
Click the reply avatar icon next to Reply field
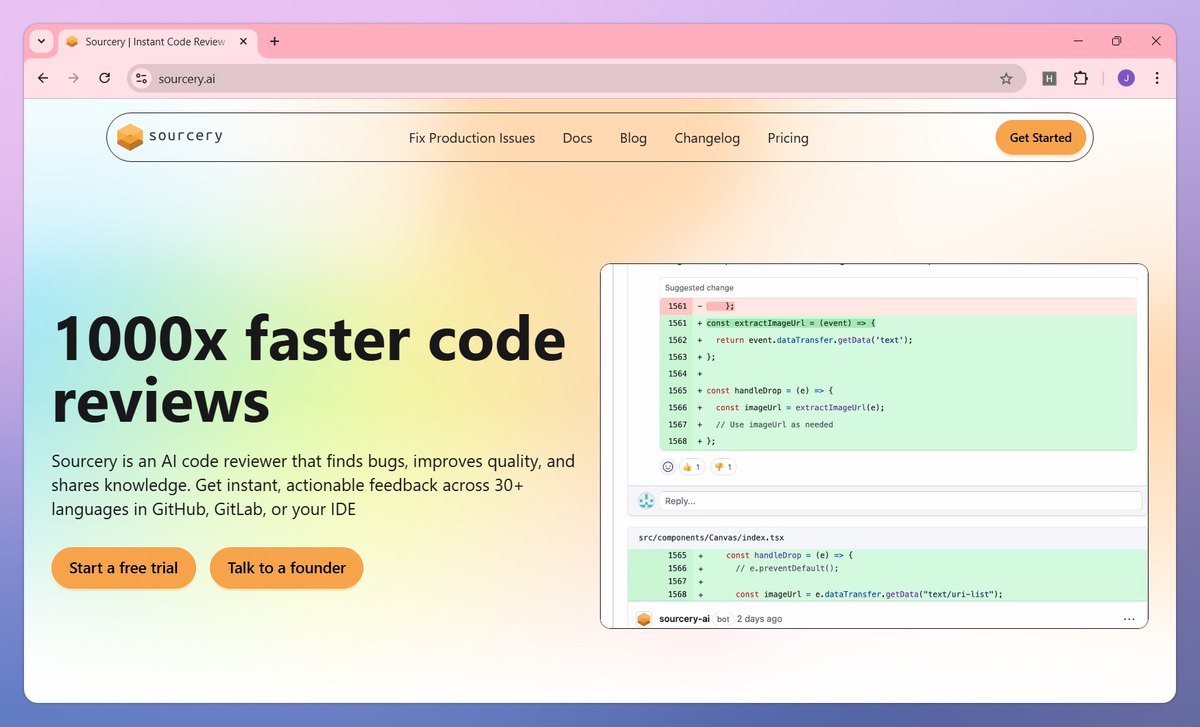pos(644,500)
